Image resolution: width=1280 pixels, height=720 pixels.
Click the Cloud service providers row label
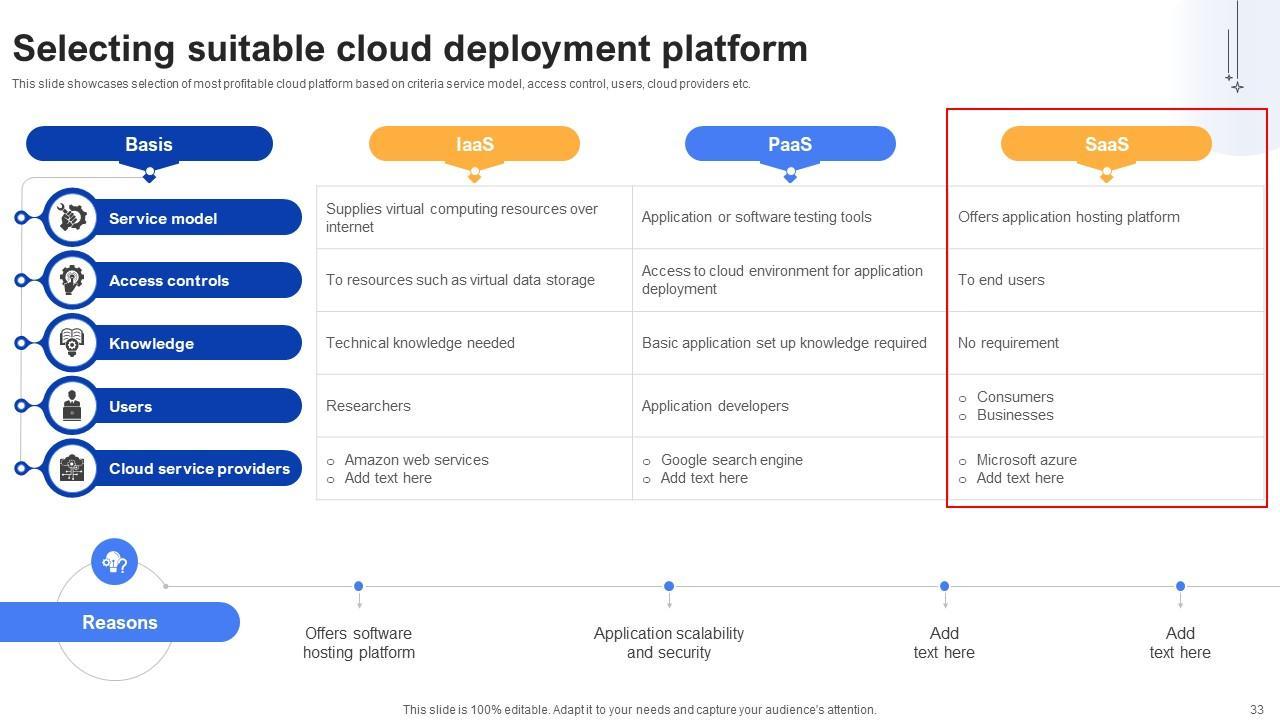coord(199,468)
